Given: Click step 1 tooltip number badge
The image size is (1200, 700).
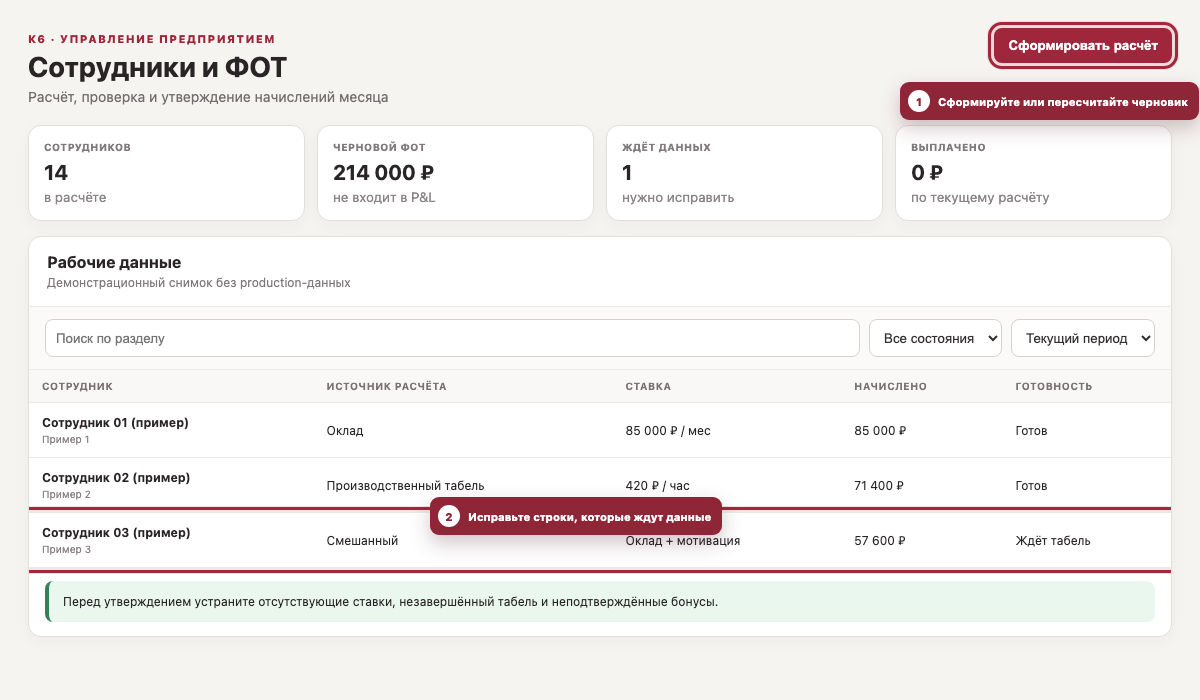Looking at the screenshot, I should click(919, 102).
